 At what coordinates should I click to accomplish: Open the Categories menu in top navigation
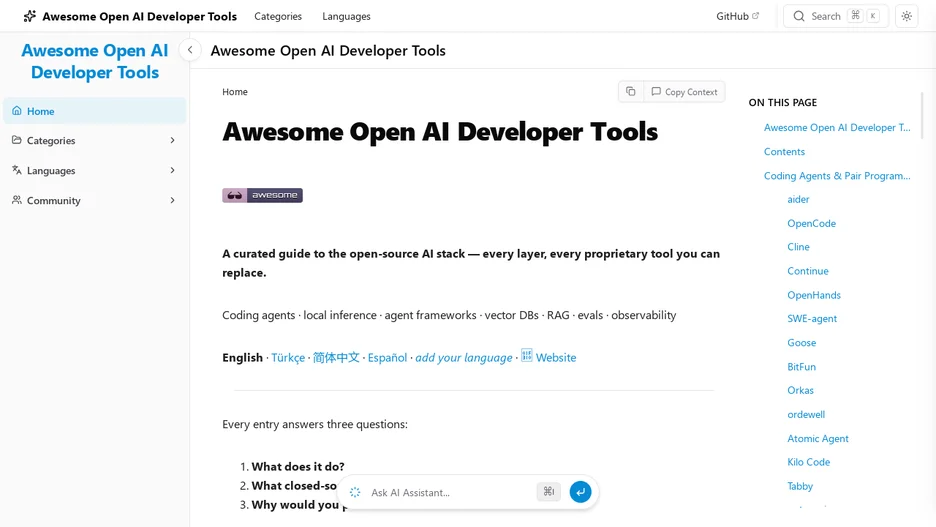[278, 16]
